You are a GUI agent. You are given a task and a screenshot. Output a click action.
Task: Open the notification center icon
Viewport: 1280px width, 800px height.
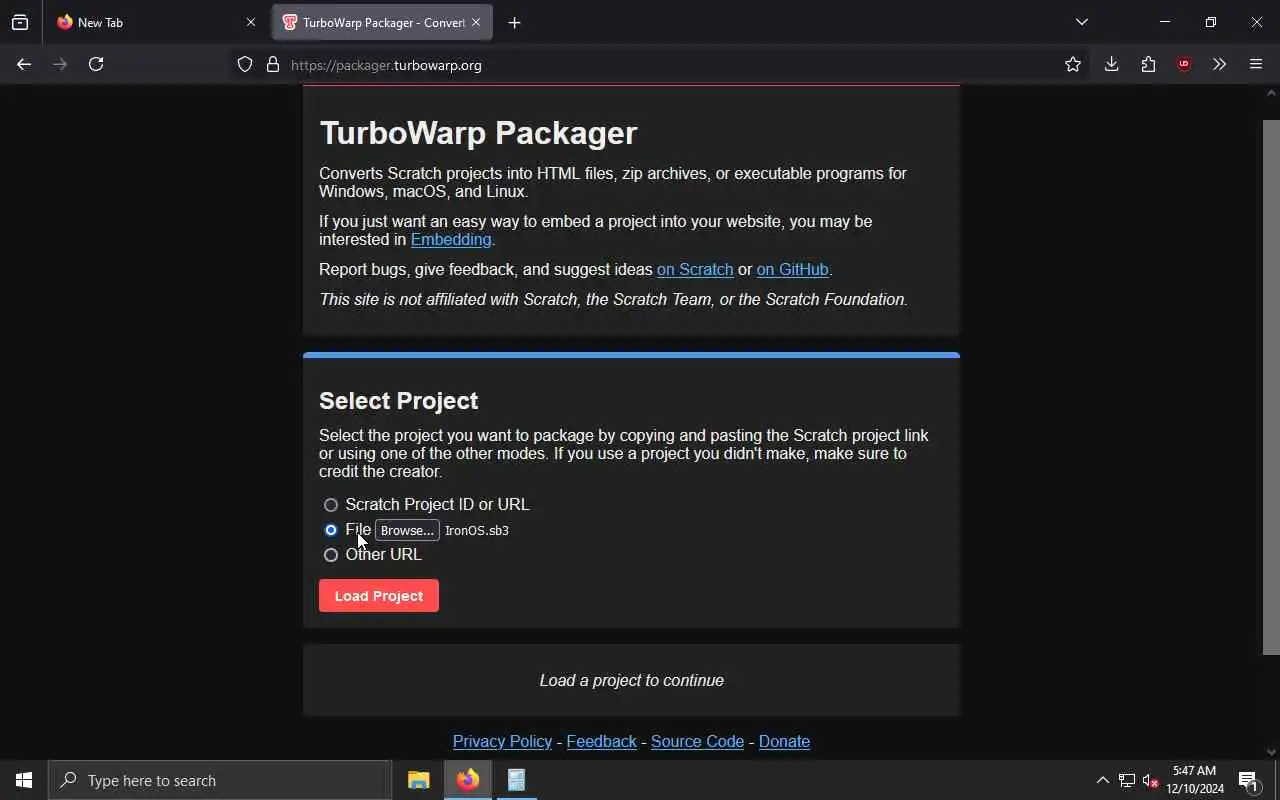point(1249,780)
